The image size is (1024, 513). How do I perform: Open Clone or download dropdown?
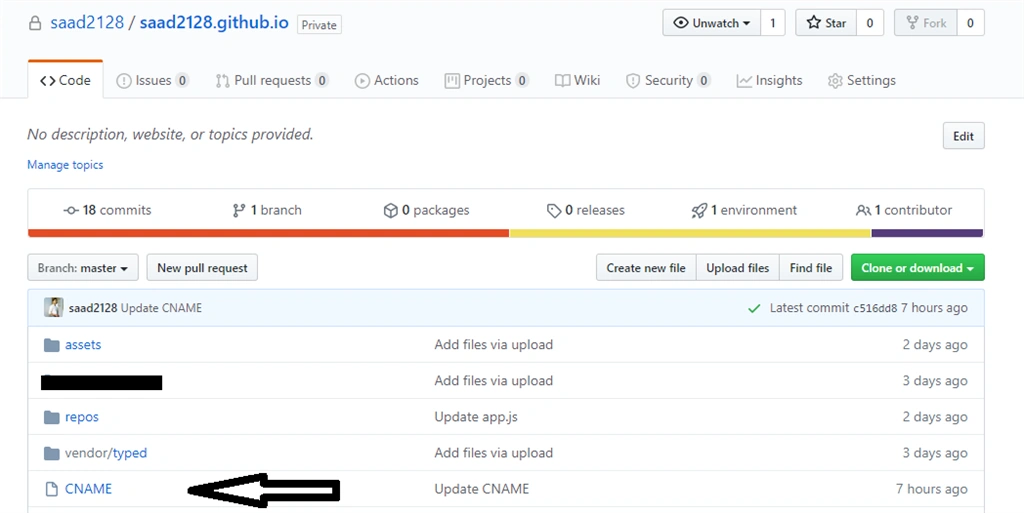coord(918,268)
